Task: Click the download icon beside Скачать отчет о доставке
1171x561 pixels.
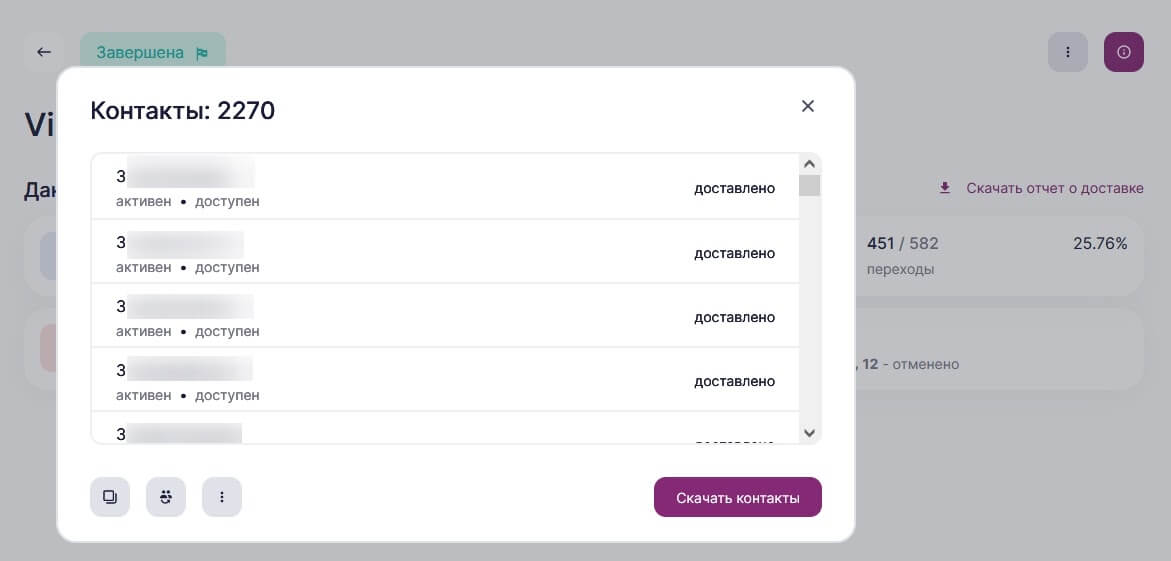Action: pos(945,188)
